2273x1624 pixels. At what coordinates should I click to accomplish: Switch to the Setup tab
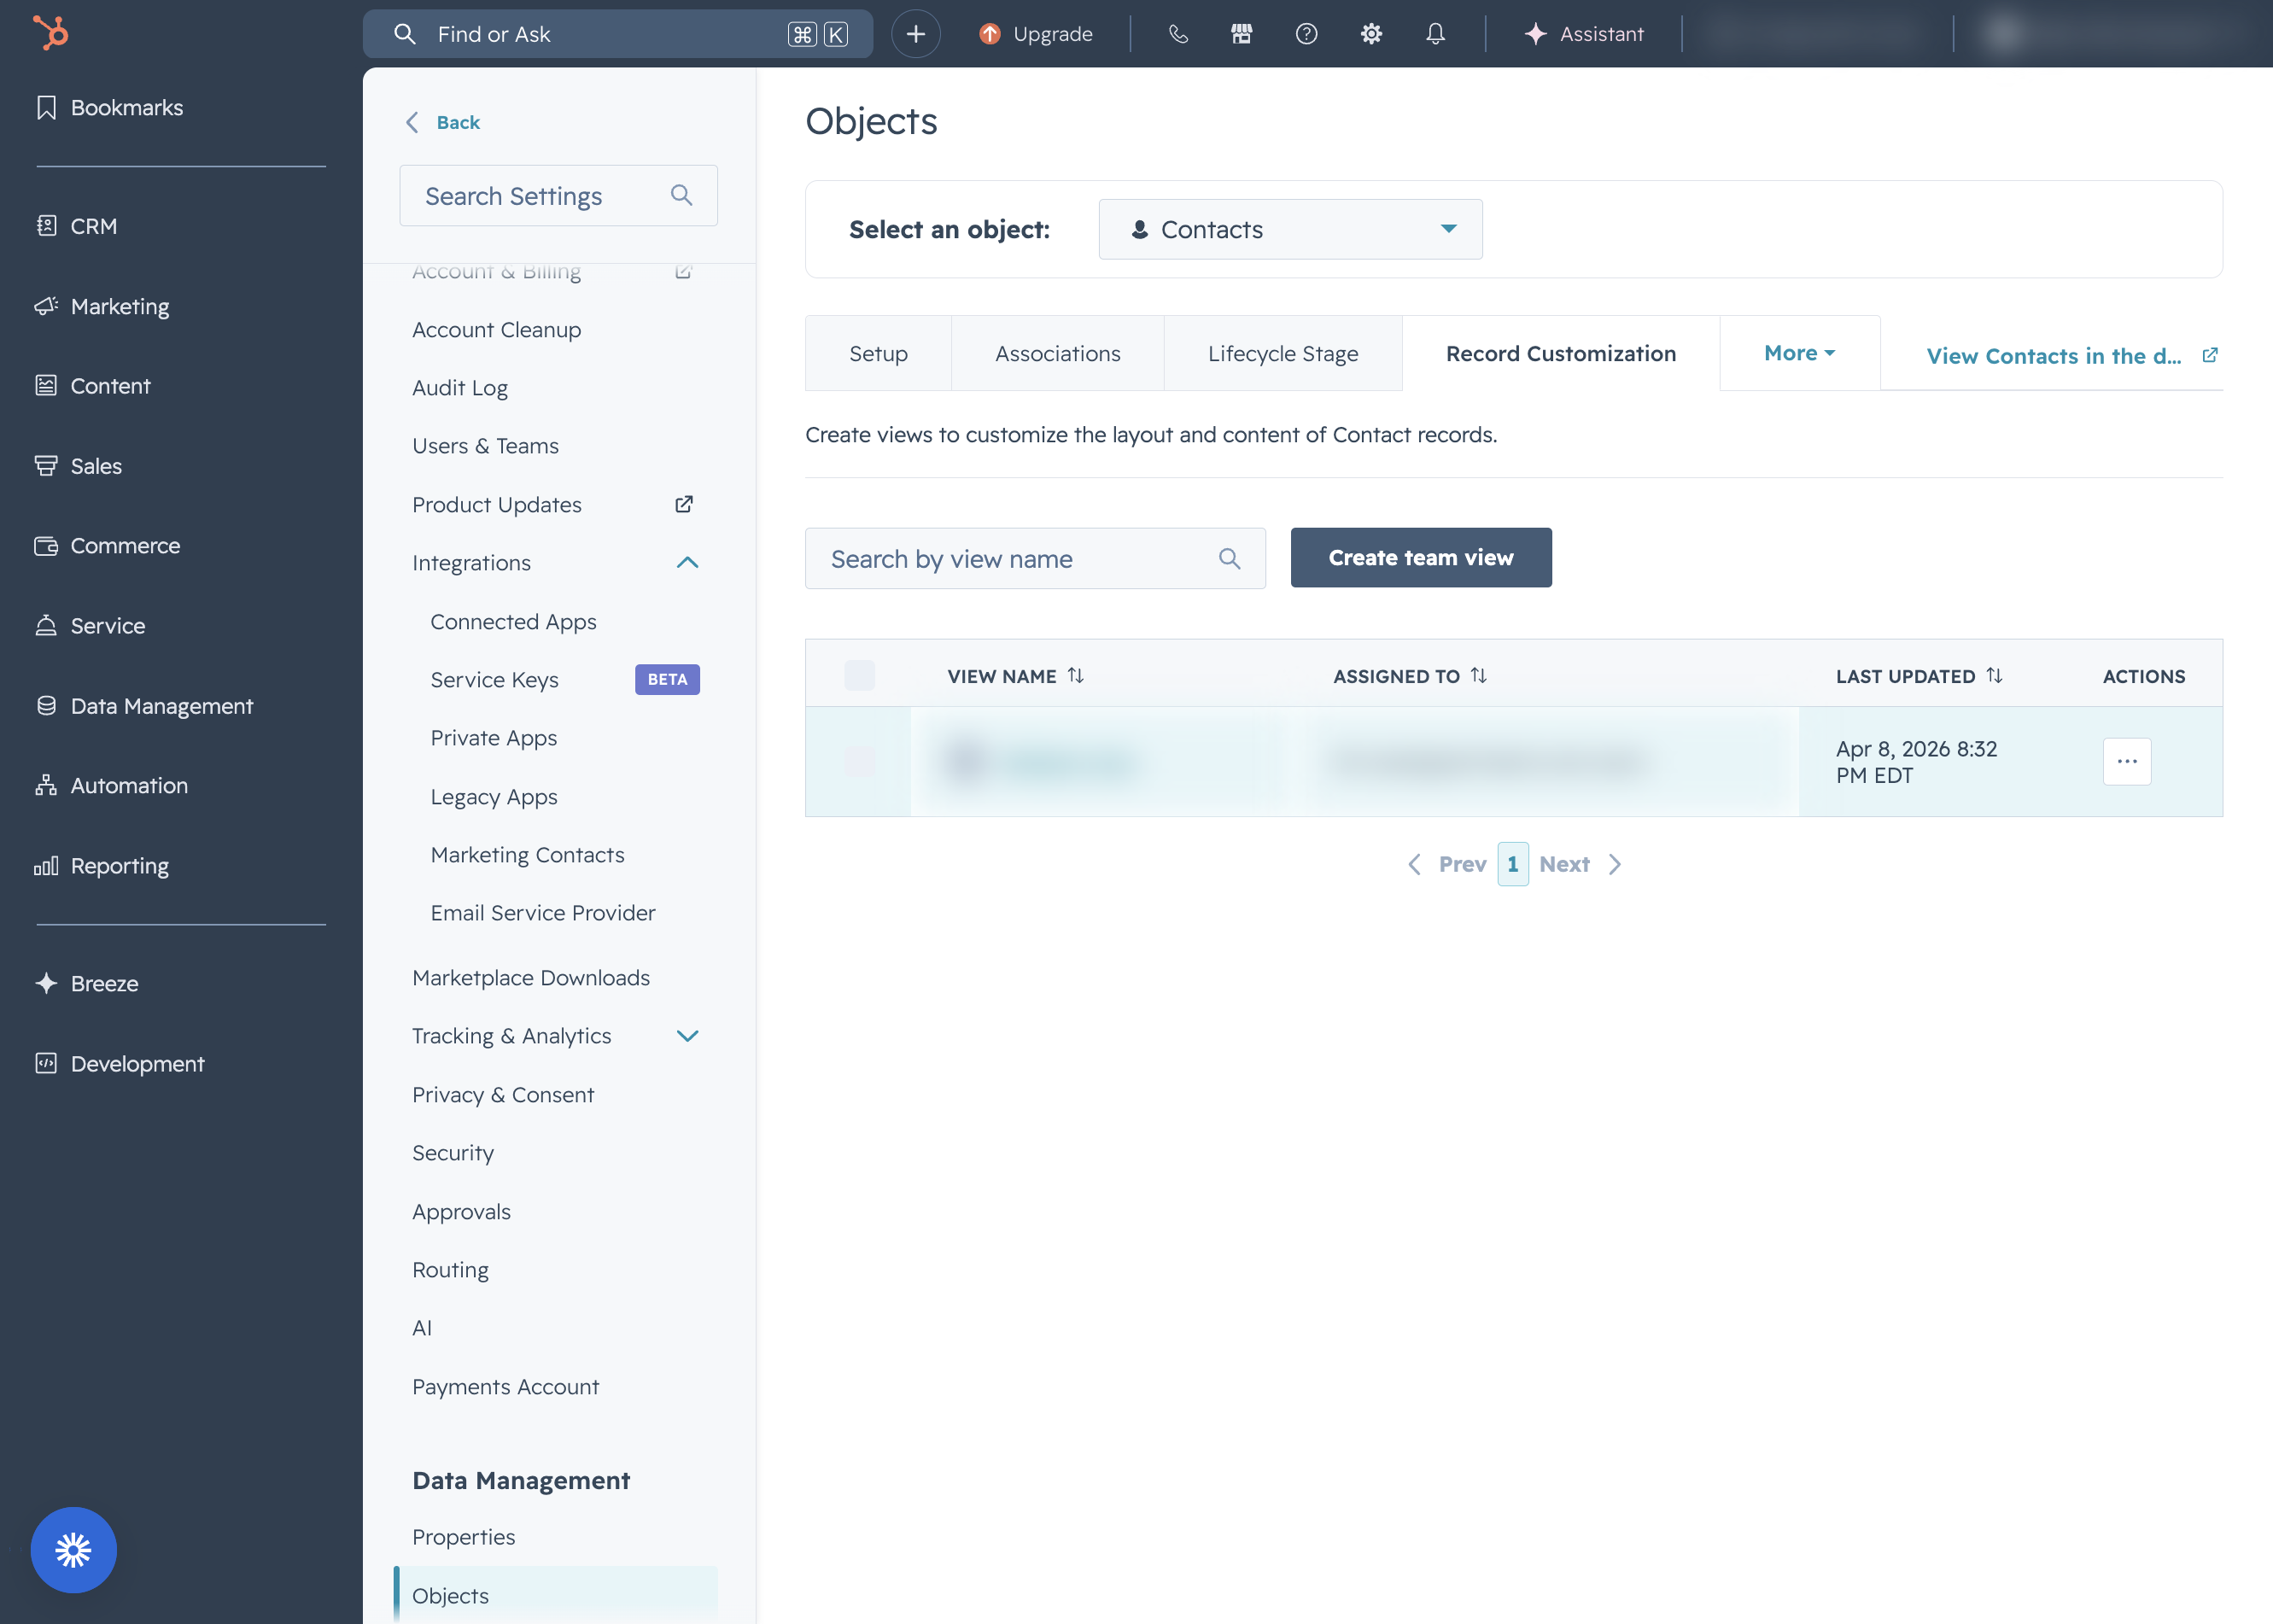pyautogui.click(x=878, y=353)
